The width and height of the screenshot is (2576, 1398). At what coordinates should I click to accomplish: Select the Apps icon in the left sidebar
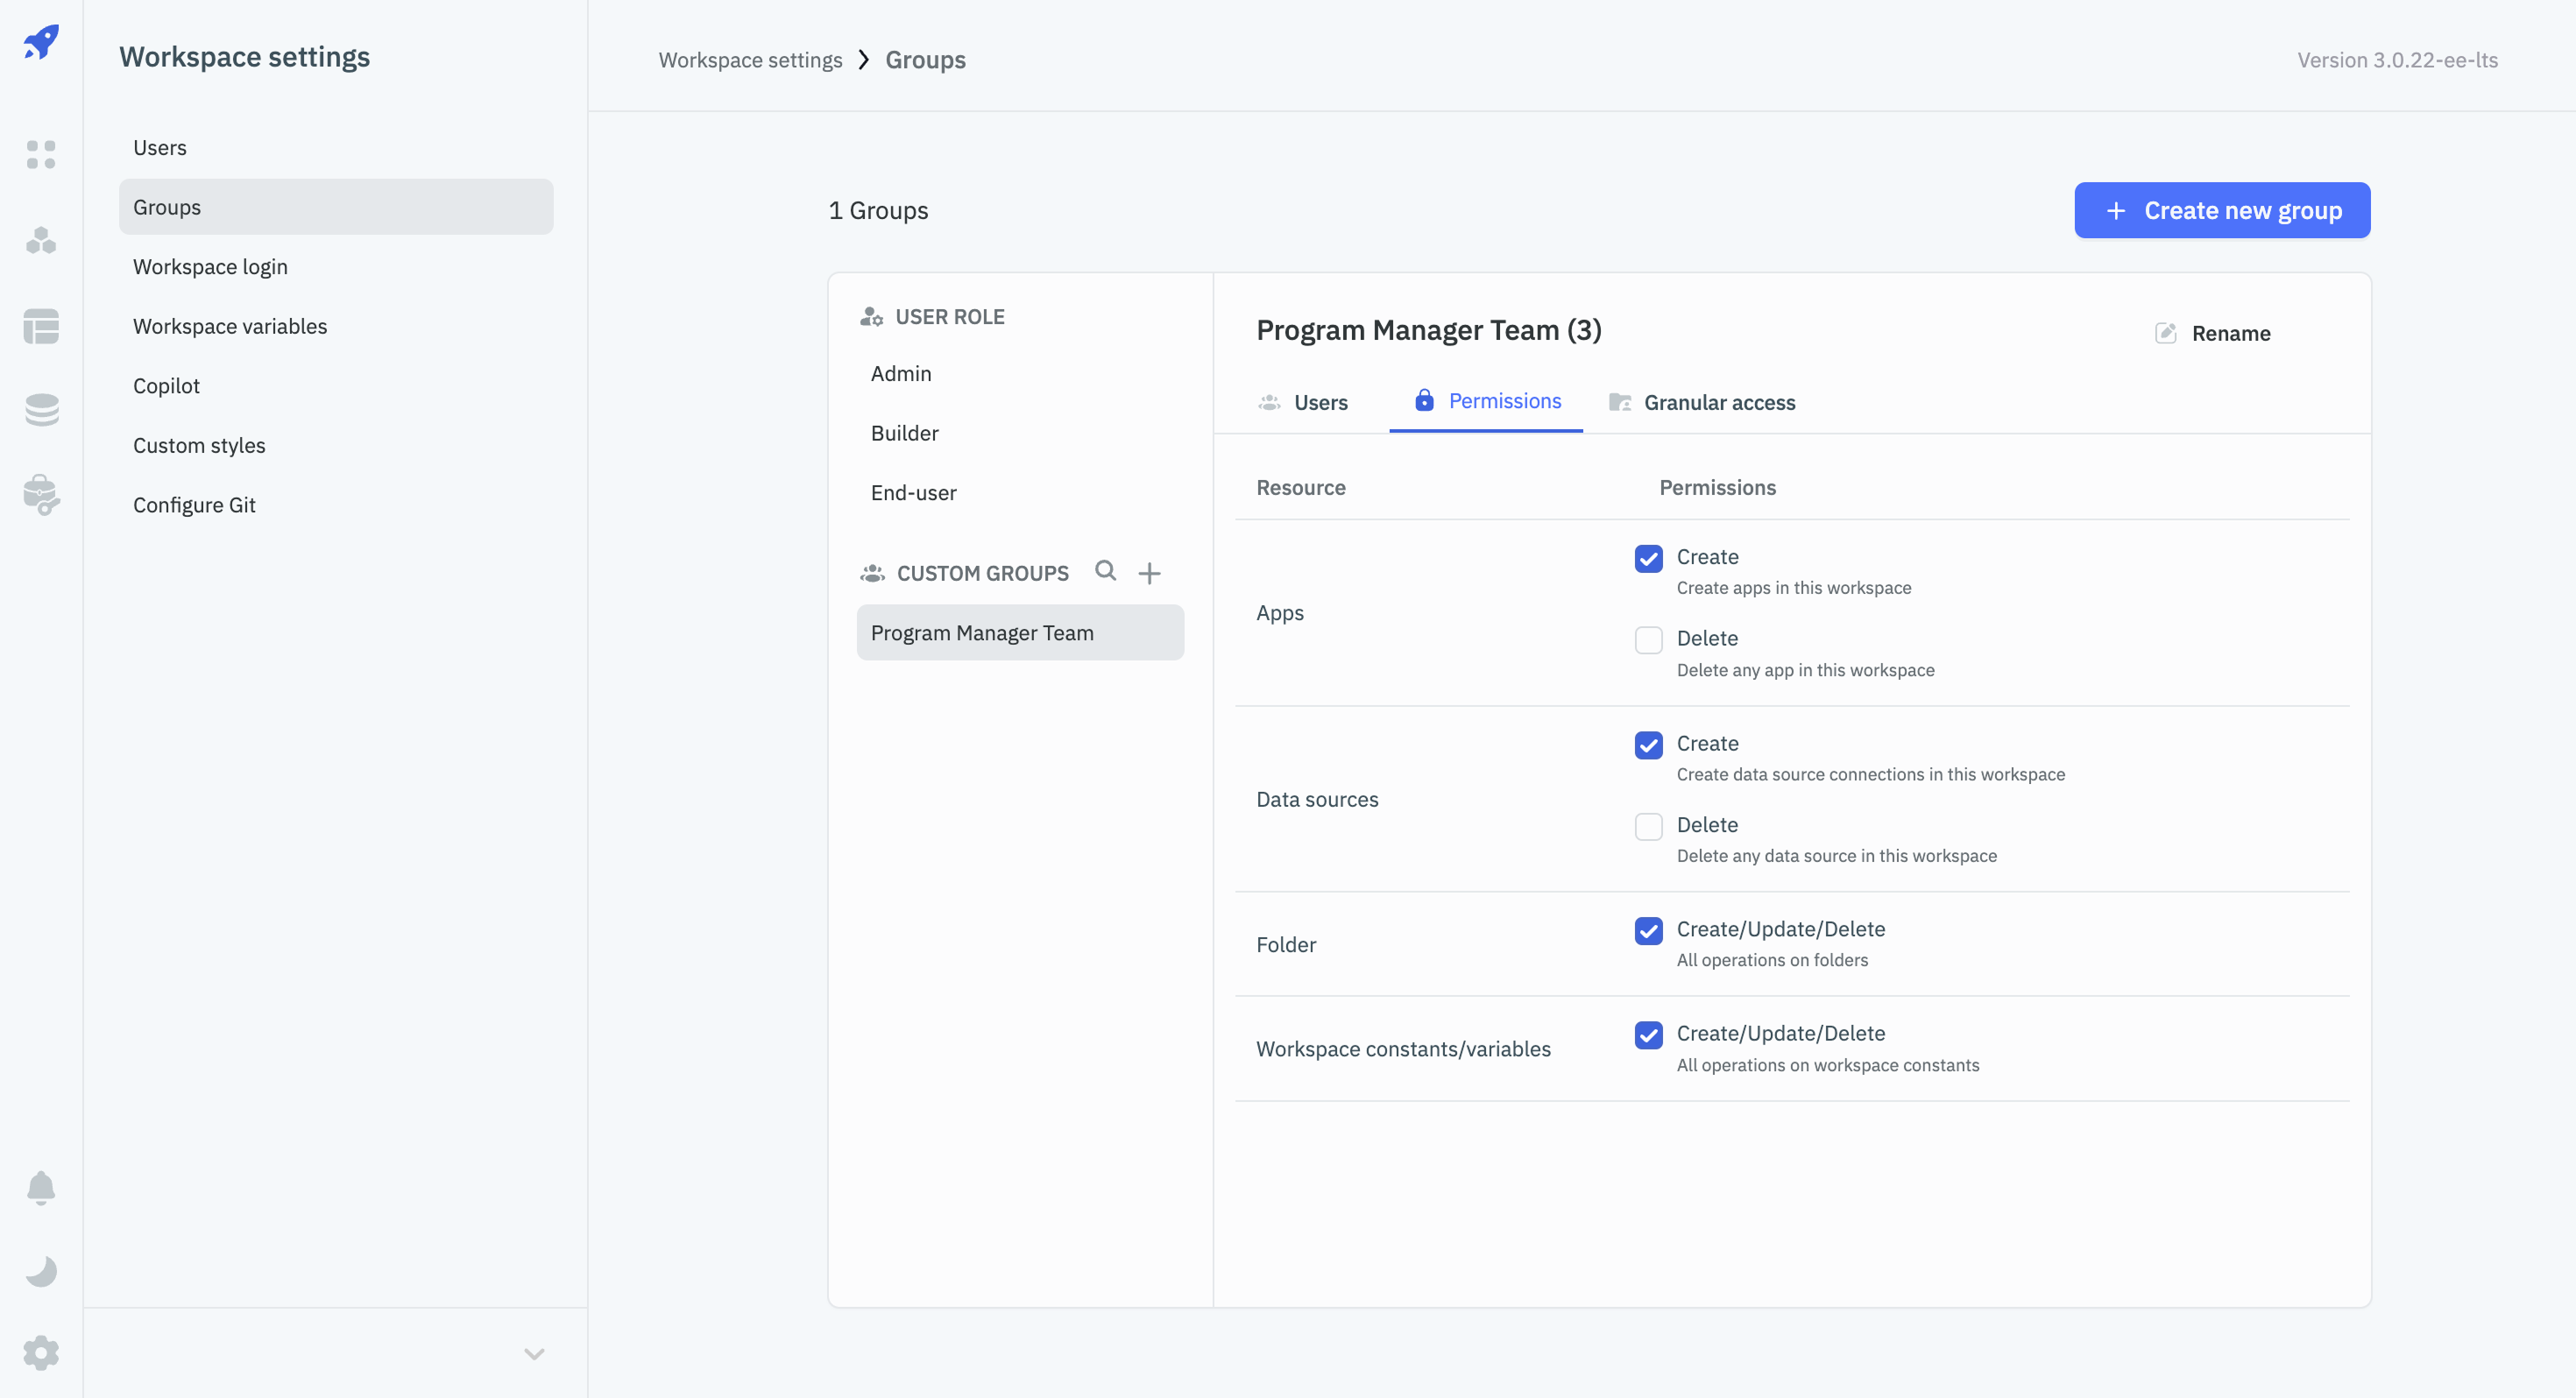pos(41,155)
